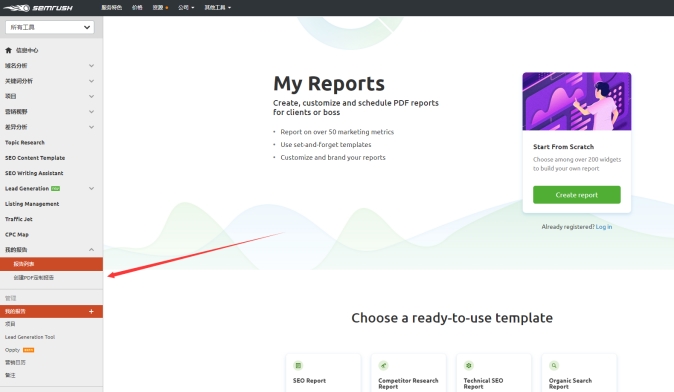Open the 公司 dropdown in top bar
Viewport: 674px width, 392px height.
186,8
